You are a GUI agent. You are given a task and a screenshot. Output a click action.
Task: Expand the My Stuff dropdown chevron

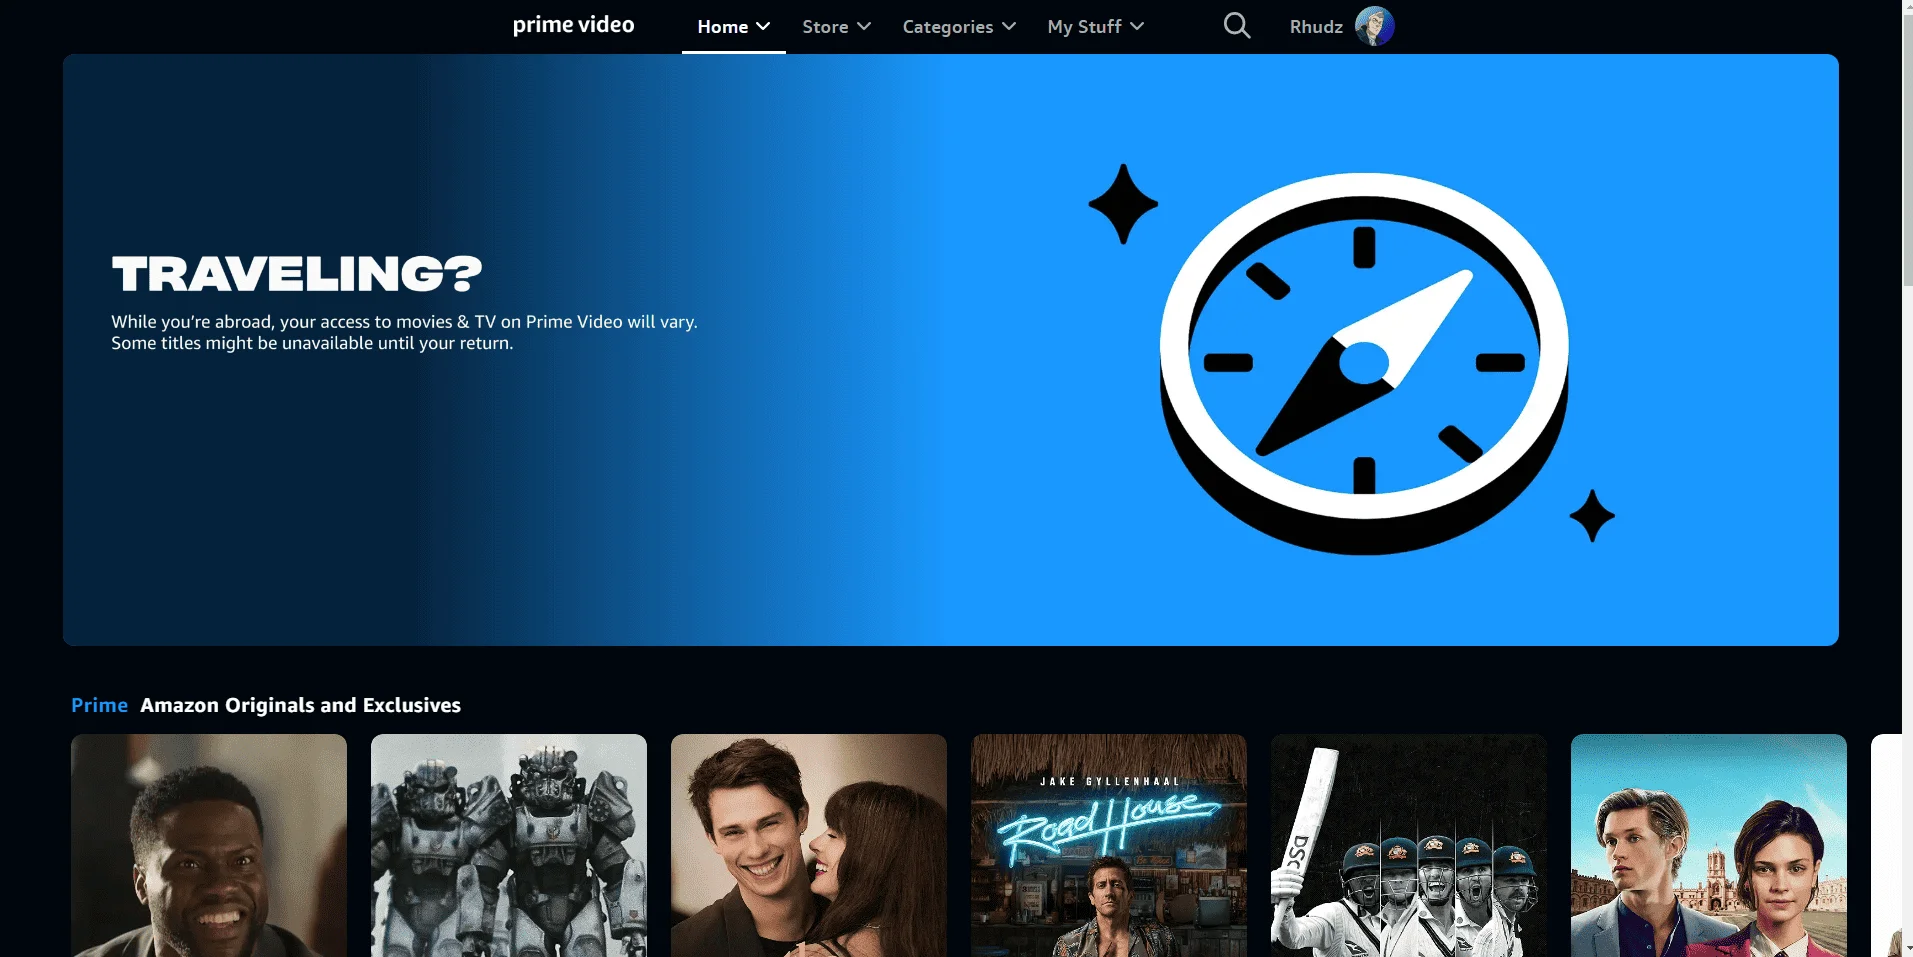1137,26
